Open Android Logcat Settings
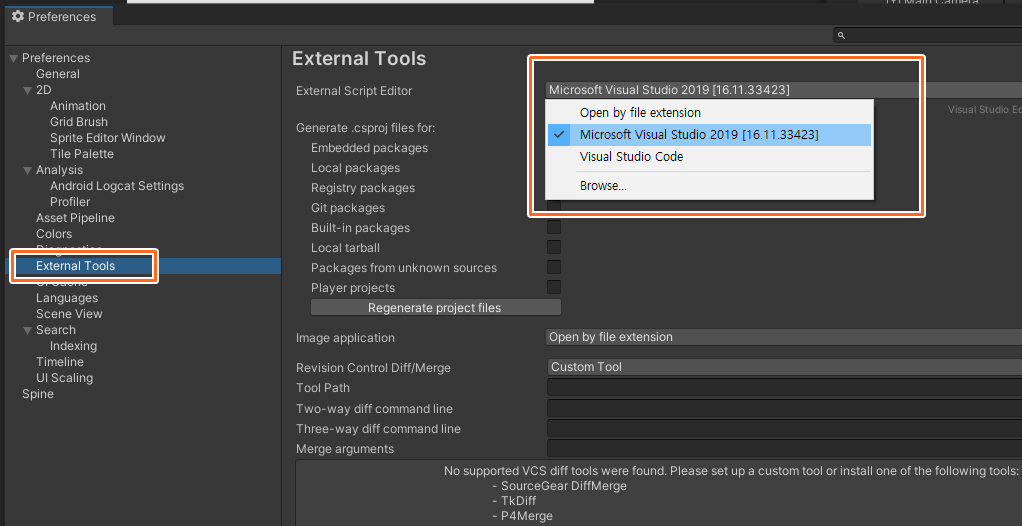This screenshot has height=526, width=1022. [x=117, y=186]
